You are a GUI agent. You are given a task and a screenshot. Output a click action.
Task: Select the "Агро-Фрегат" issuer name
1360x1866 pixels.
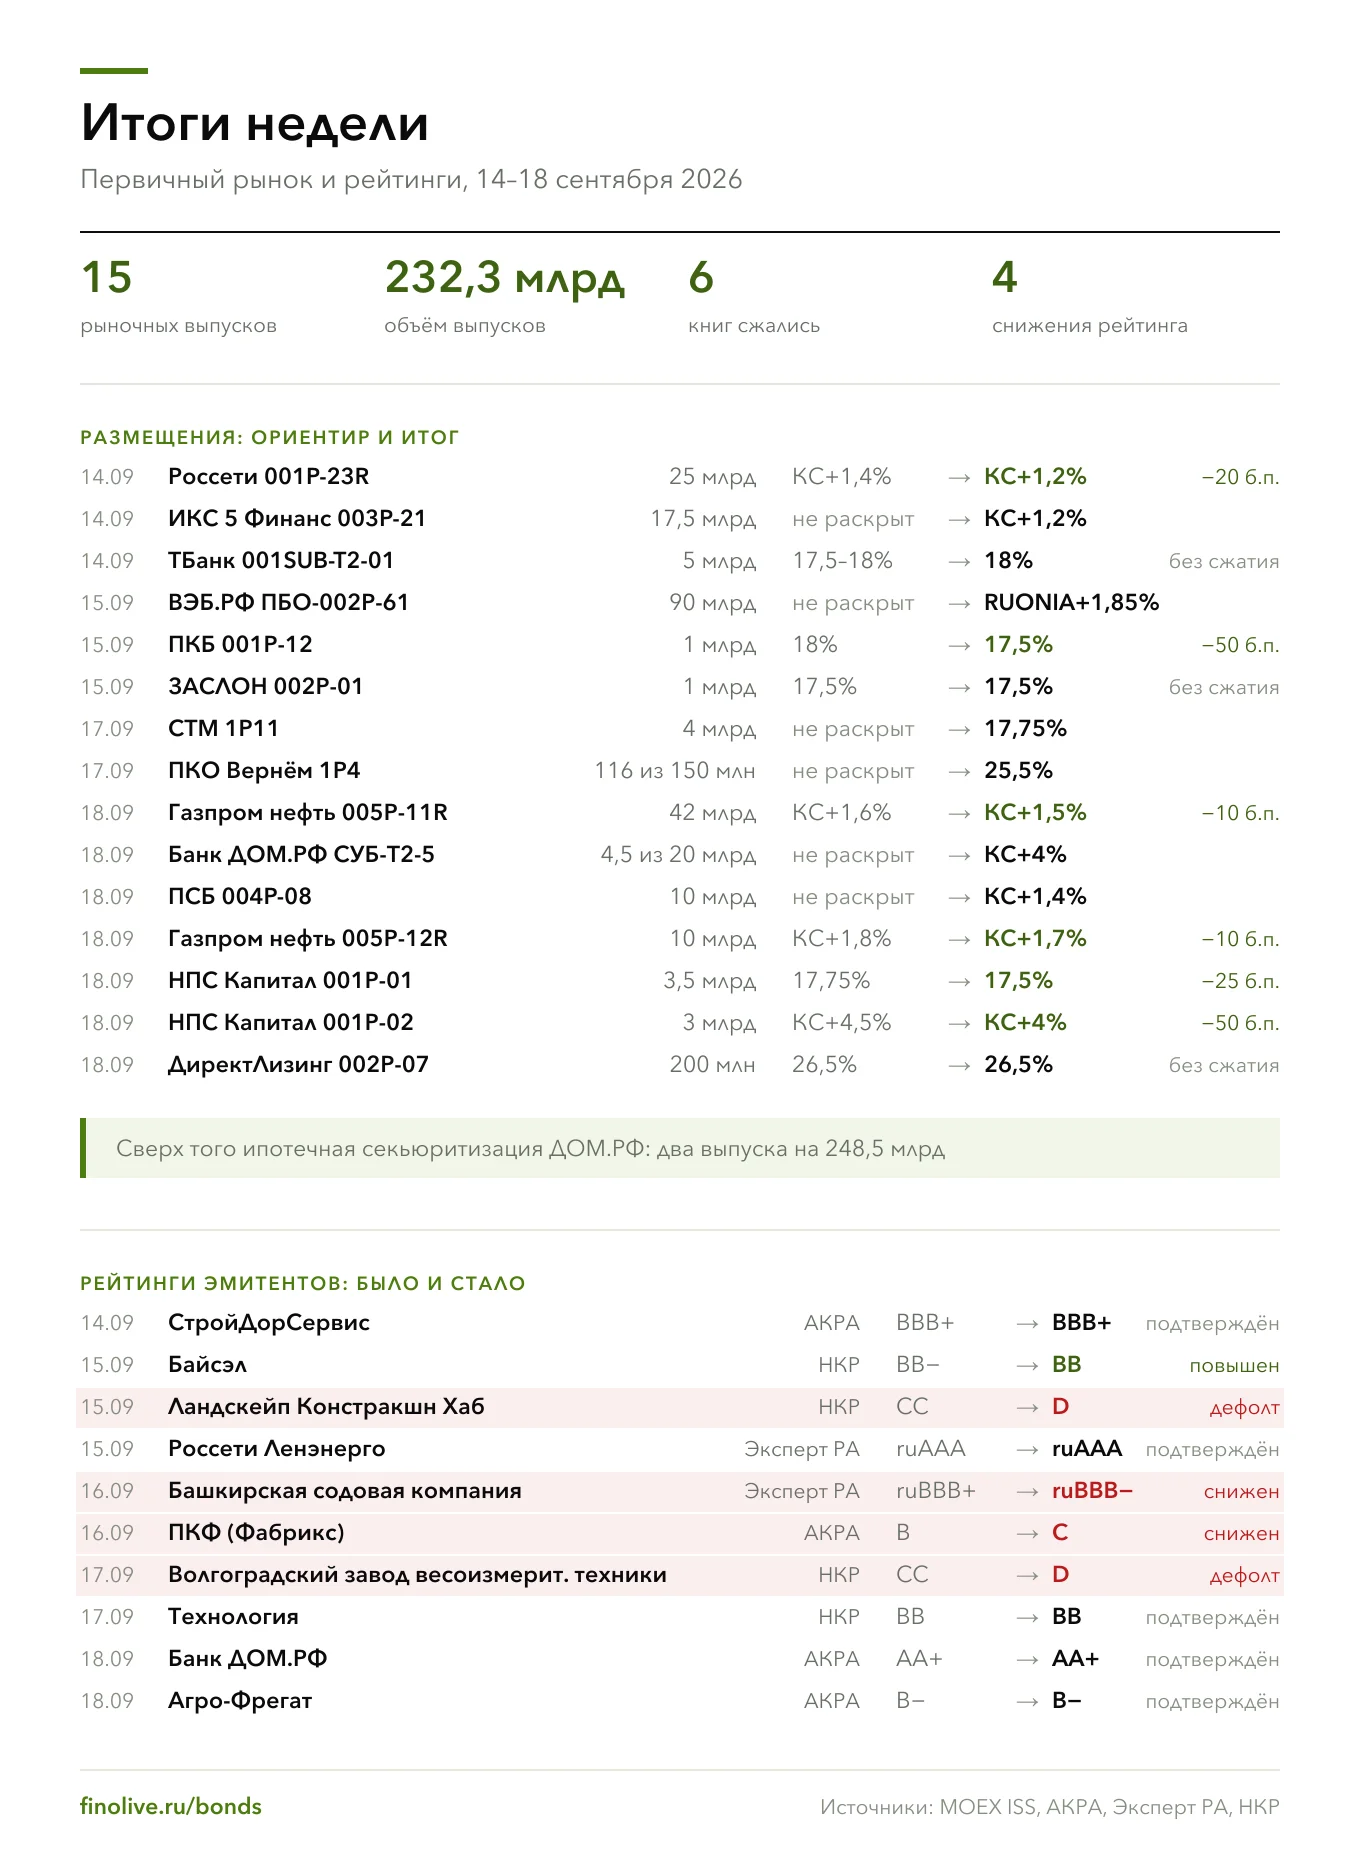240,1701
